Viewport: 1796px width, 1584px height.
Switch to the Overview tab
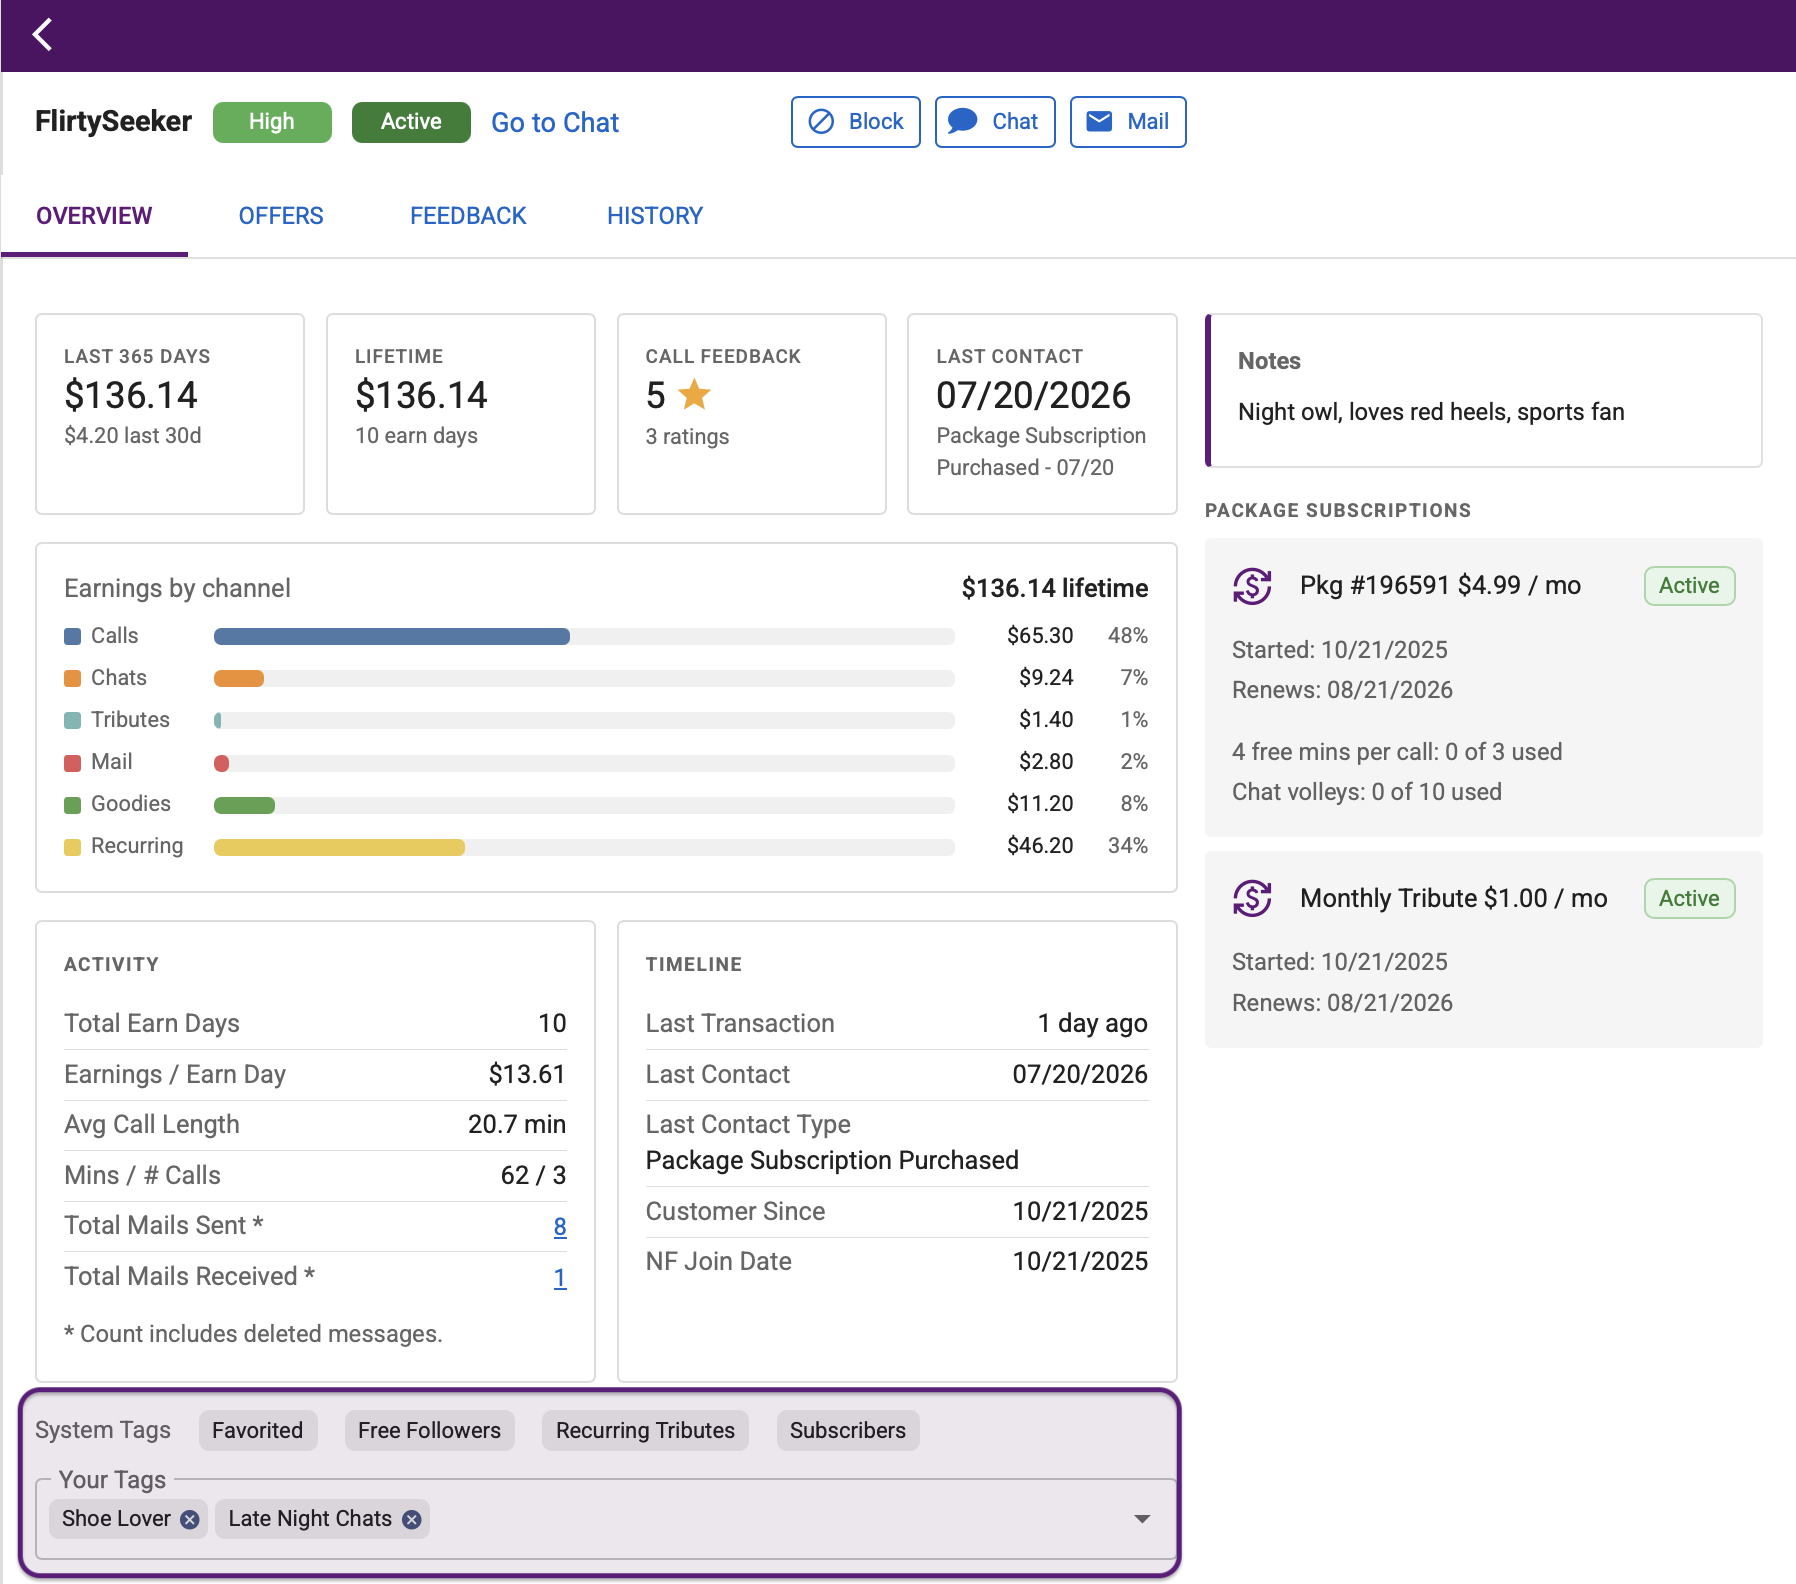[94, 216]
